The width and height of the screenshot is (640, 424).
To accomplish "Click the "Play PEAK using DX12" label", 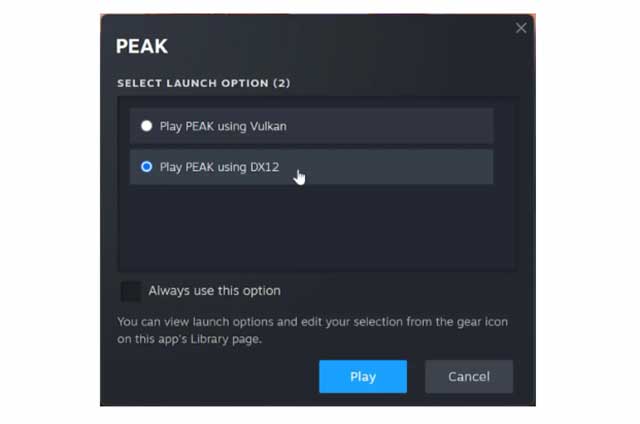I will [x=218, y=167].
